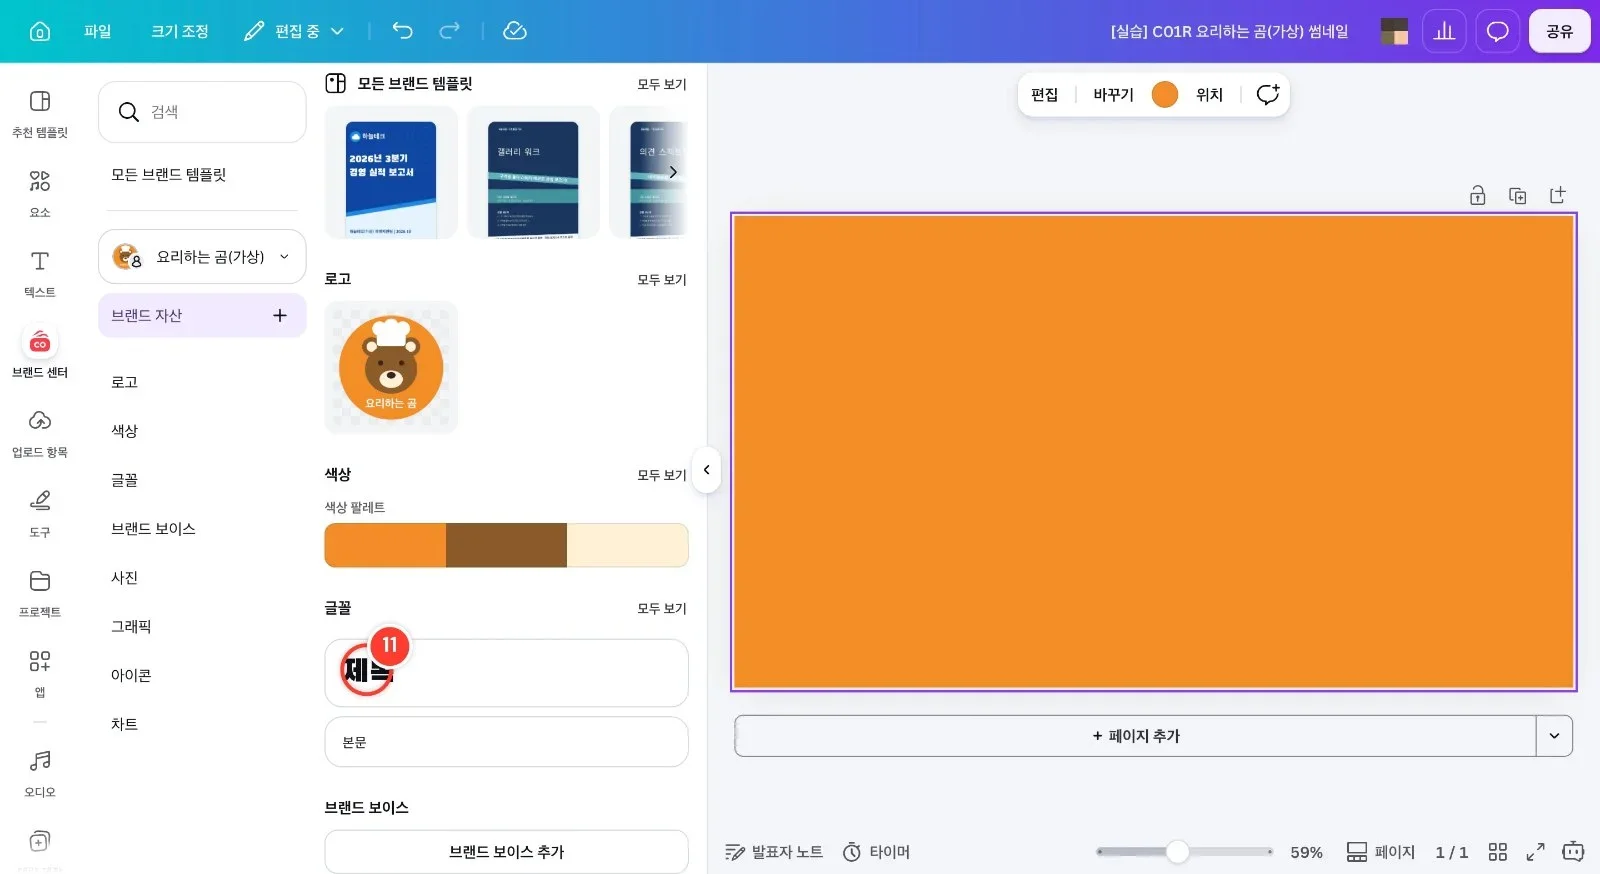
Task: Show more brand templates with the right arrow
Action: (673, 172)
